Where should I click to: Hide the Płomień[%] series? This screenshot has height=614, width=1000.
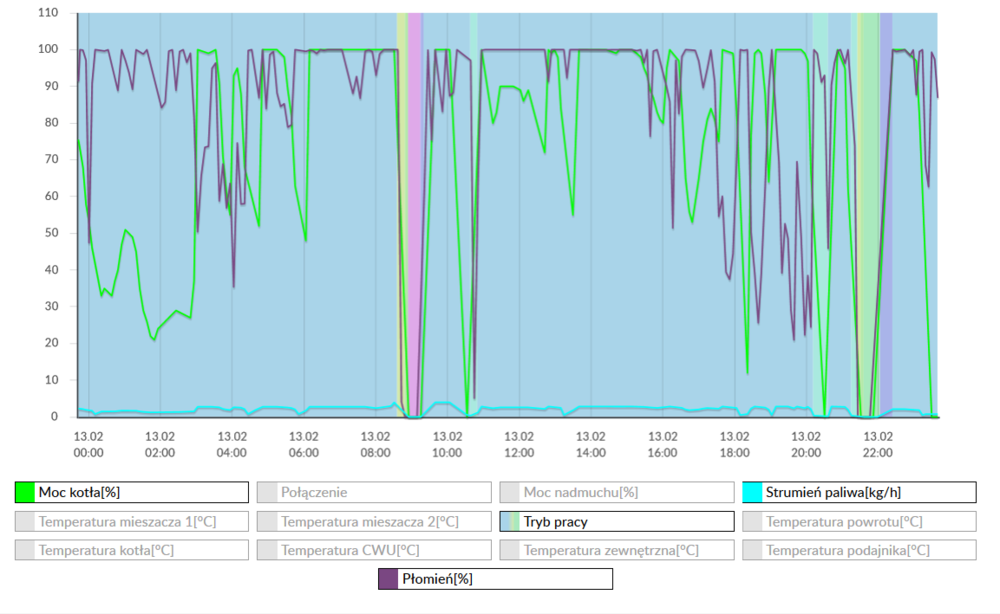tap(495, 579)
